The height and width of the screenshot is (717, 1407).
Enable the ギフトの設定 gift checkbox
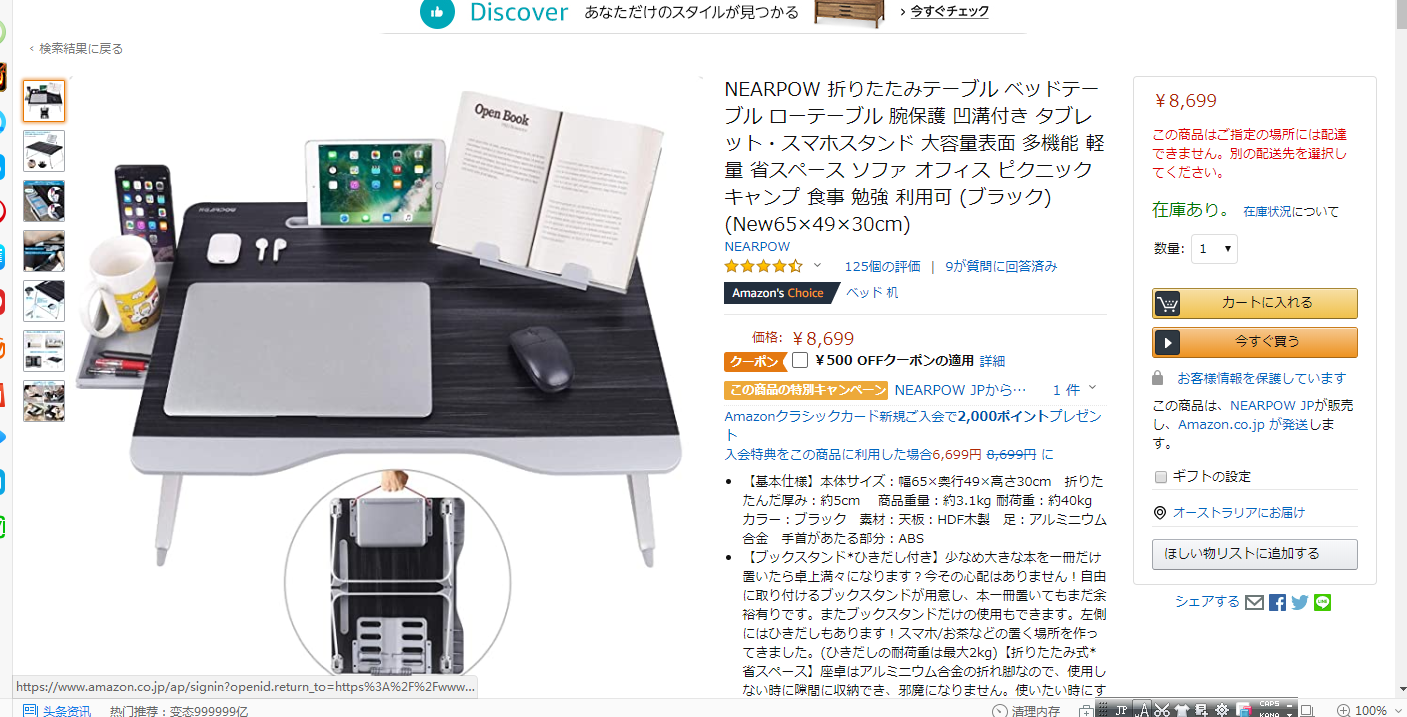click(x=1161, y=476)
